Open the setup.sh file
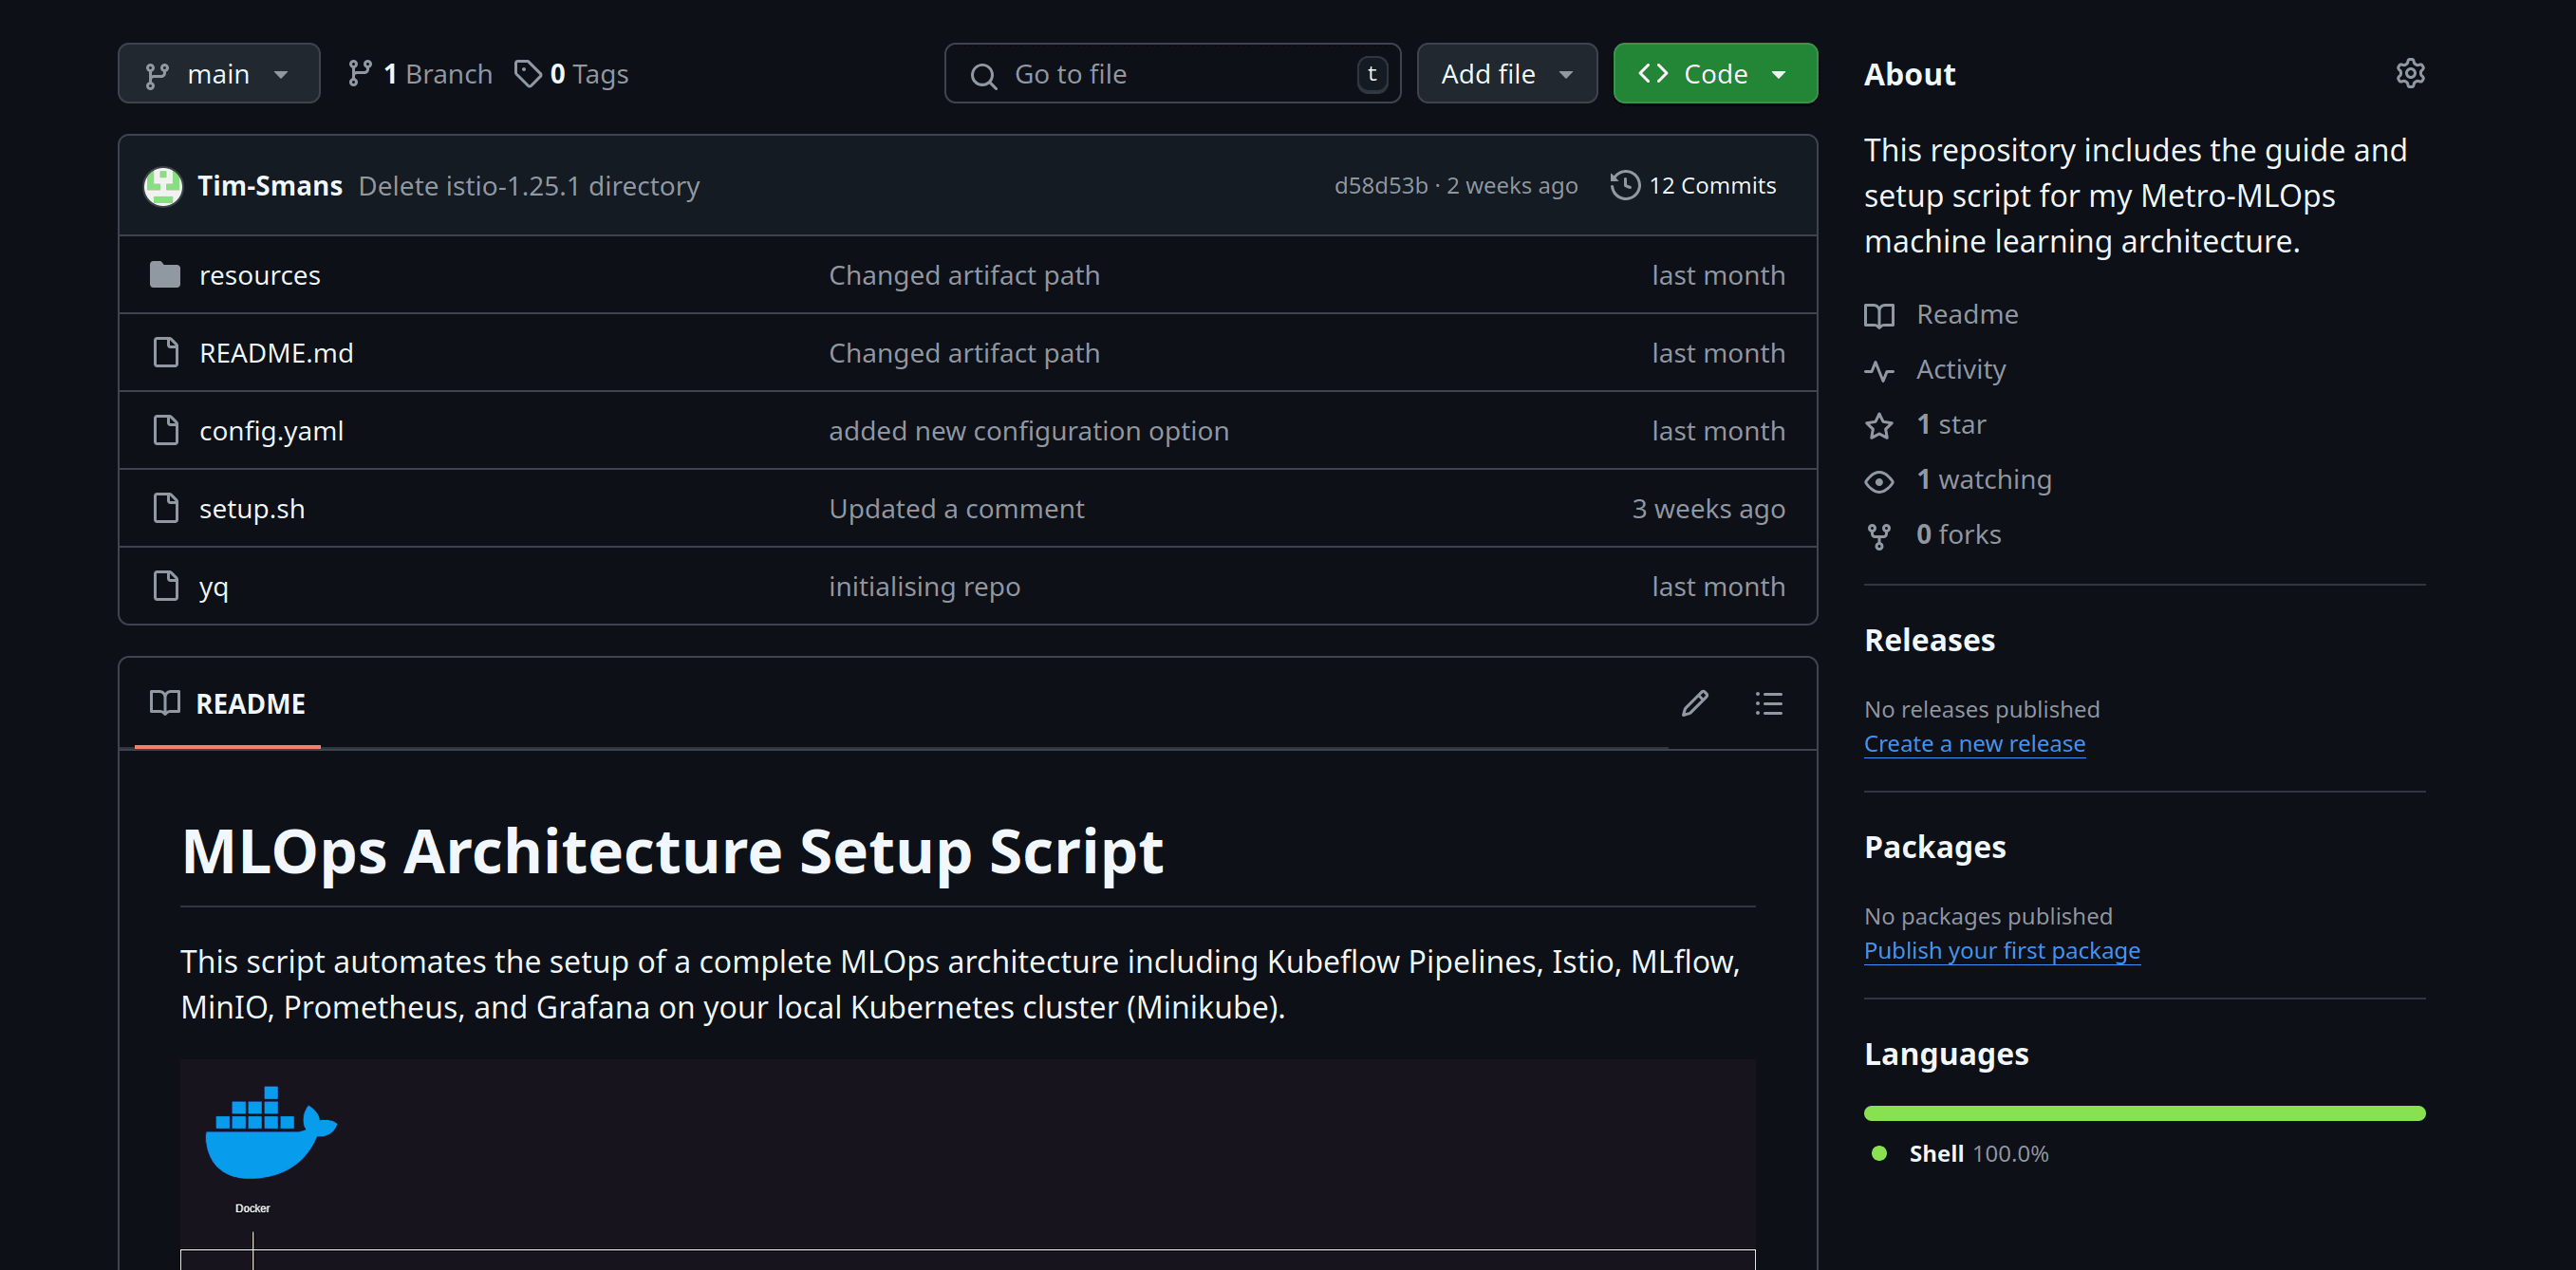 252,509
